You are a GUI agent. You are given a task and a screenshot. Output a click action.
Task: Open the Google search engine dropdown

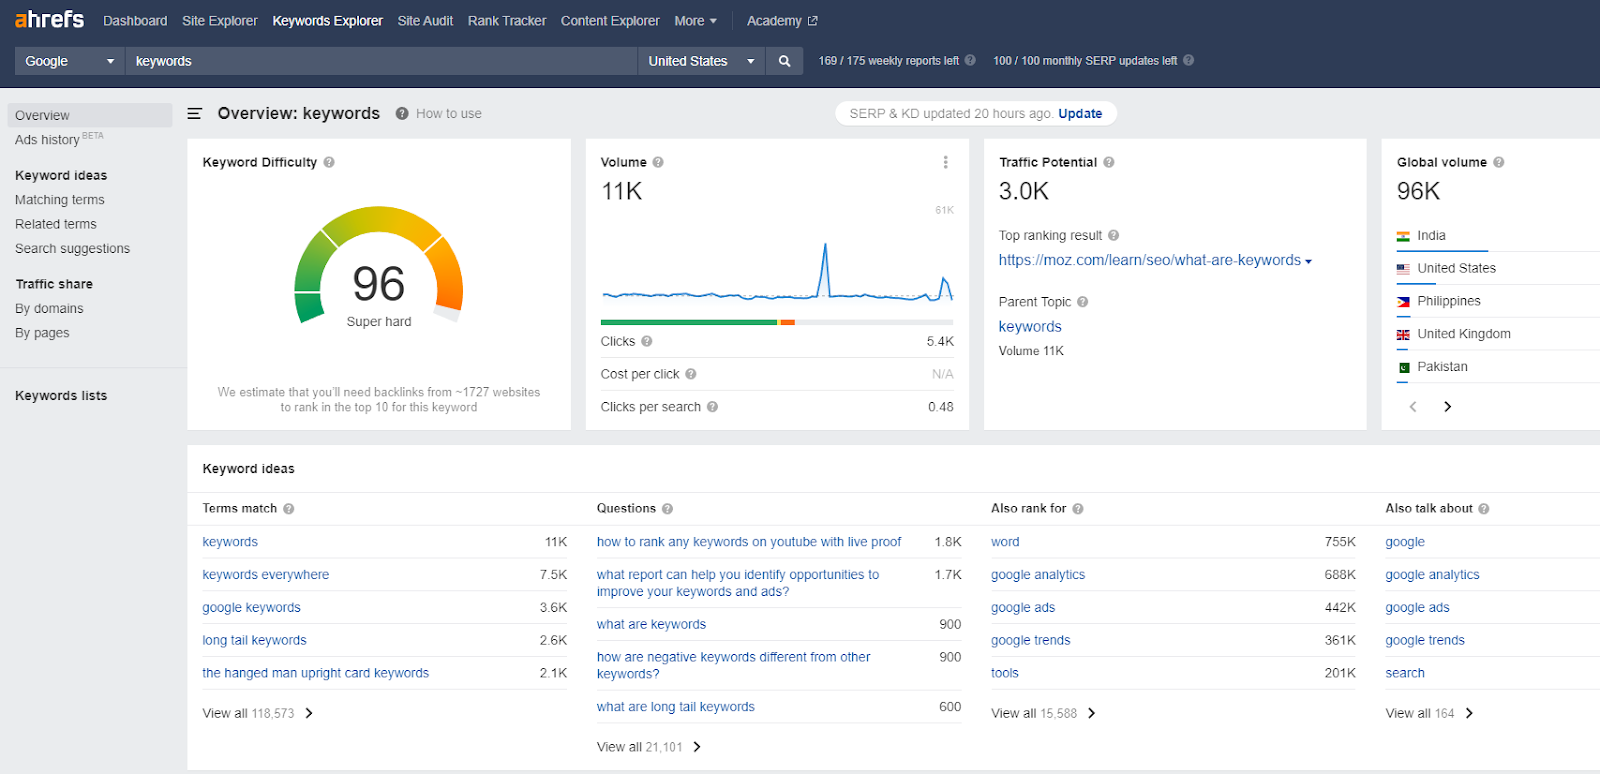pyautogui.click(x=70, y=61)
